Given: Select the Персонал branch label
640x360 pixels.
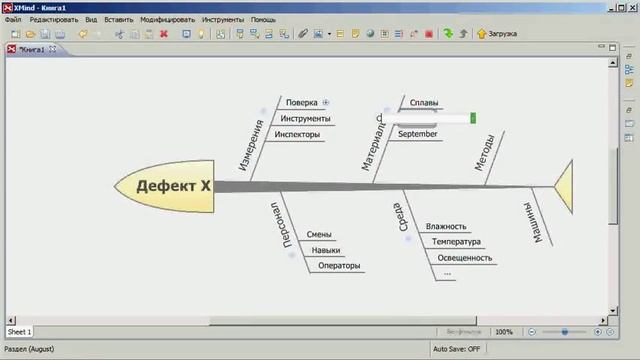Looking at the screenshot, I should click(282, 225).
